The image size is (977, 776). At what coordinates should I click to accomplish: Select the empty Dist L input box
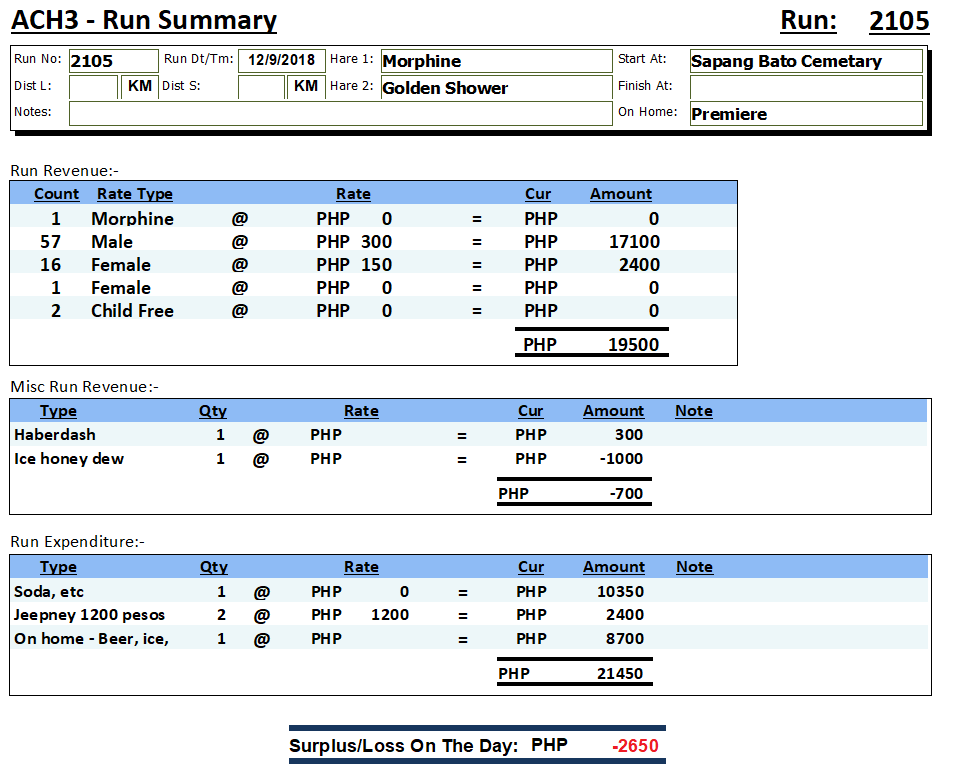click(x=94, y=87)
